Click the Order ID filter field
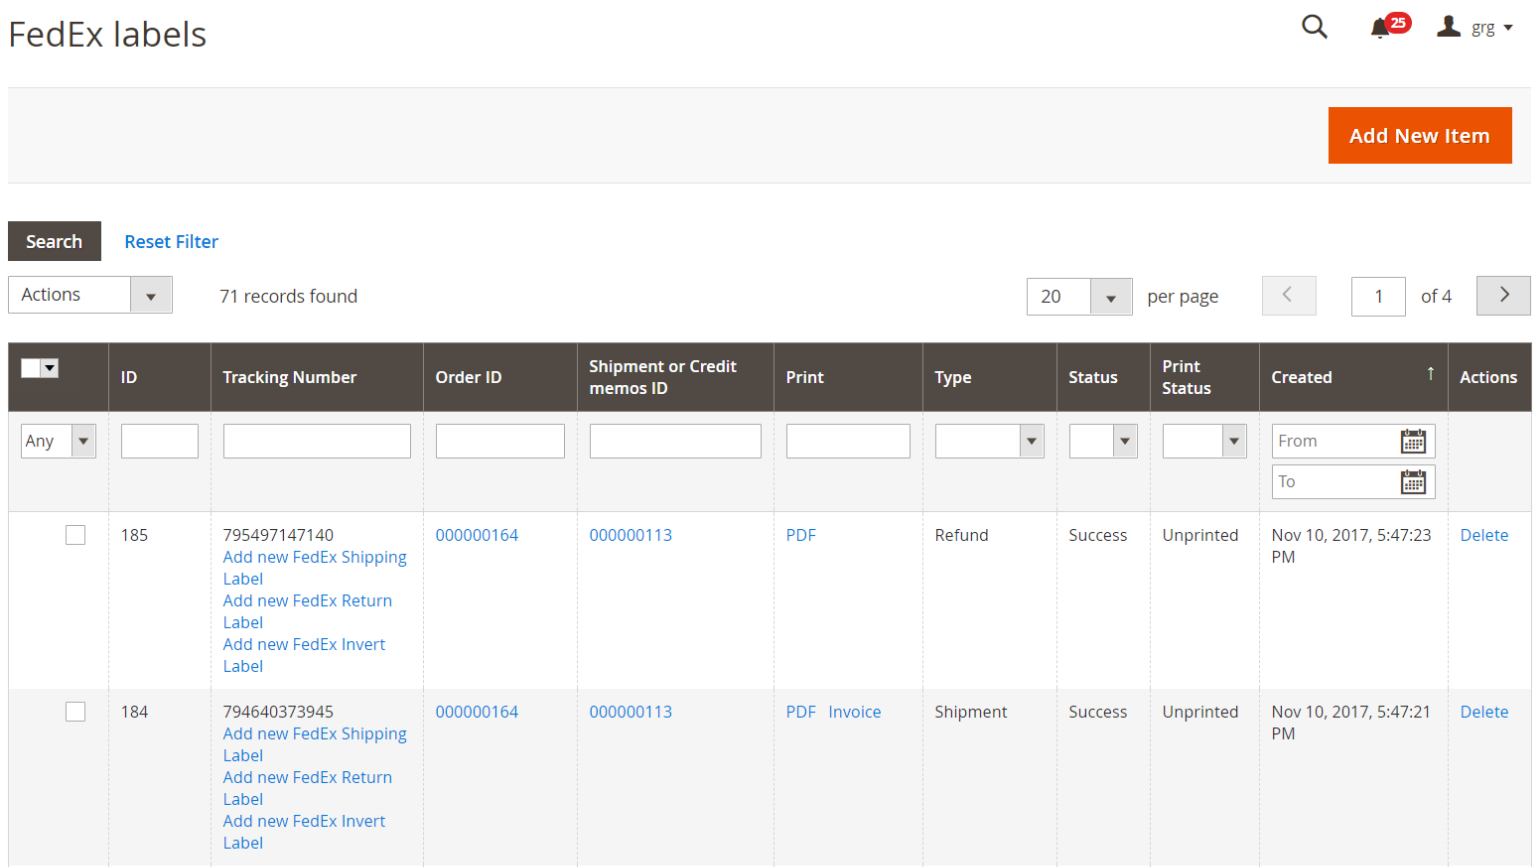The height and width of the screenshot is (867, 1537). coord(499,441)
